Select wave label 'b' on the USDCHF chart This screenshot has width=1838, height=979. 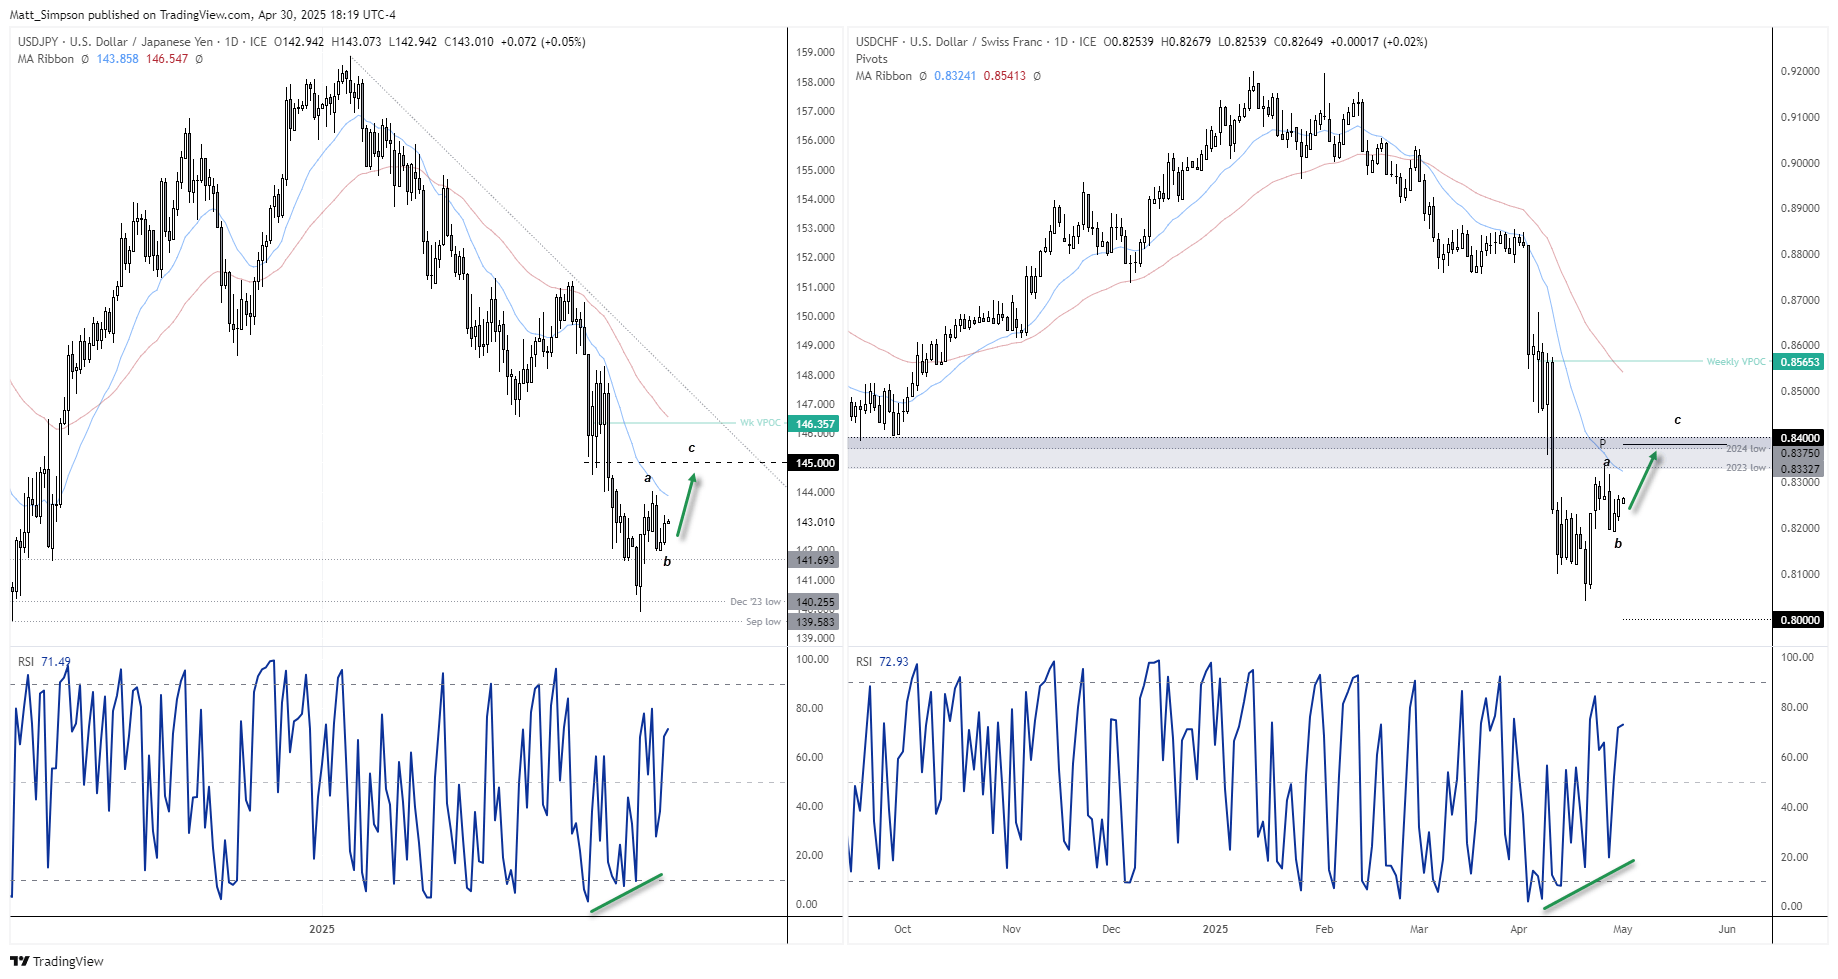point(1618,544)
